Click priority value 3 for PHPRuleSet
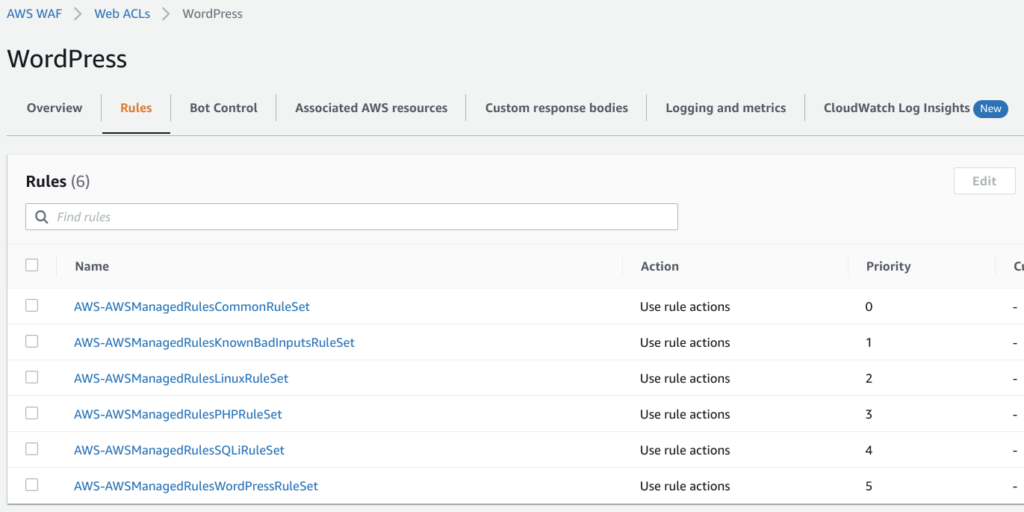Viewport: 1024px width, 512px height. (x=869, y=415)
